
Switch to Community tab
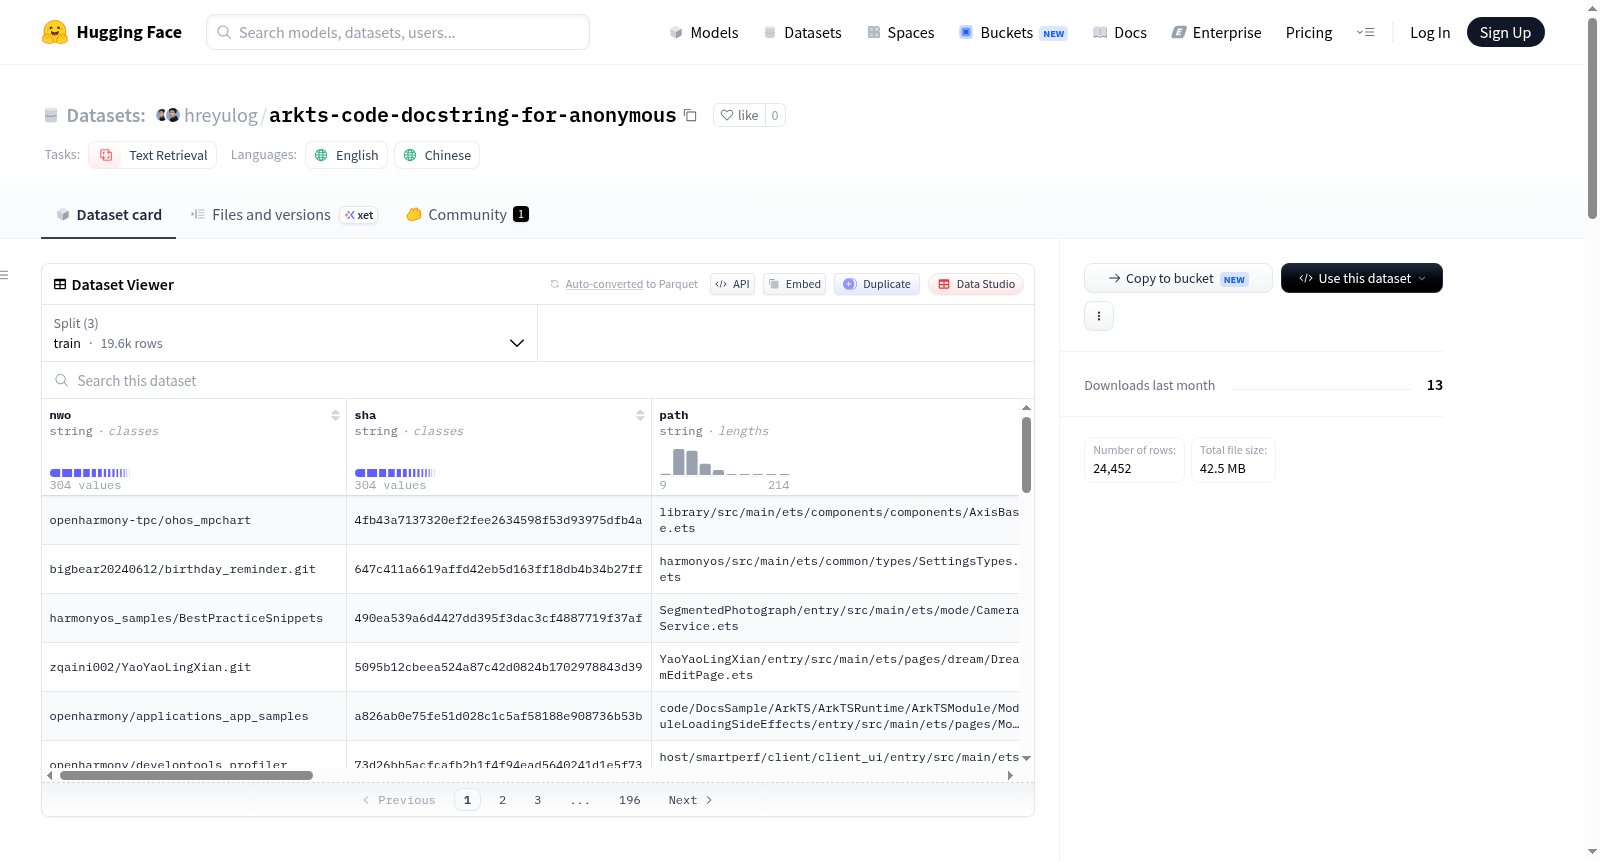point(467,214)
